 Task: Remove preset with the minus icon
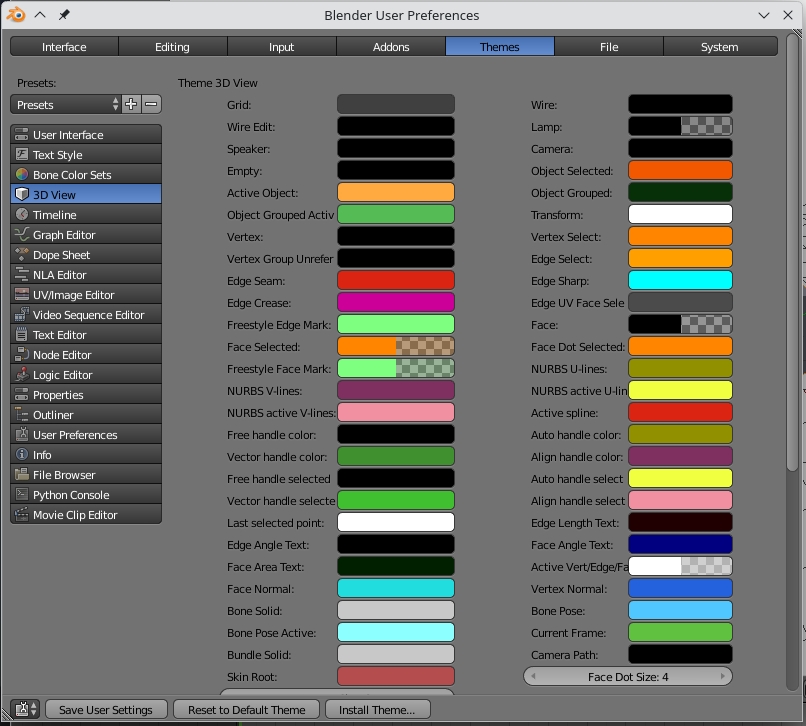point(151,105)
